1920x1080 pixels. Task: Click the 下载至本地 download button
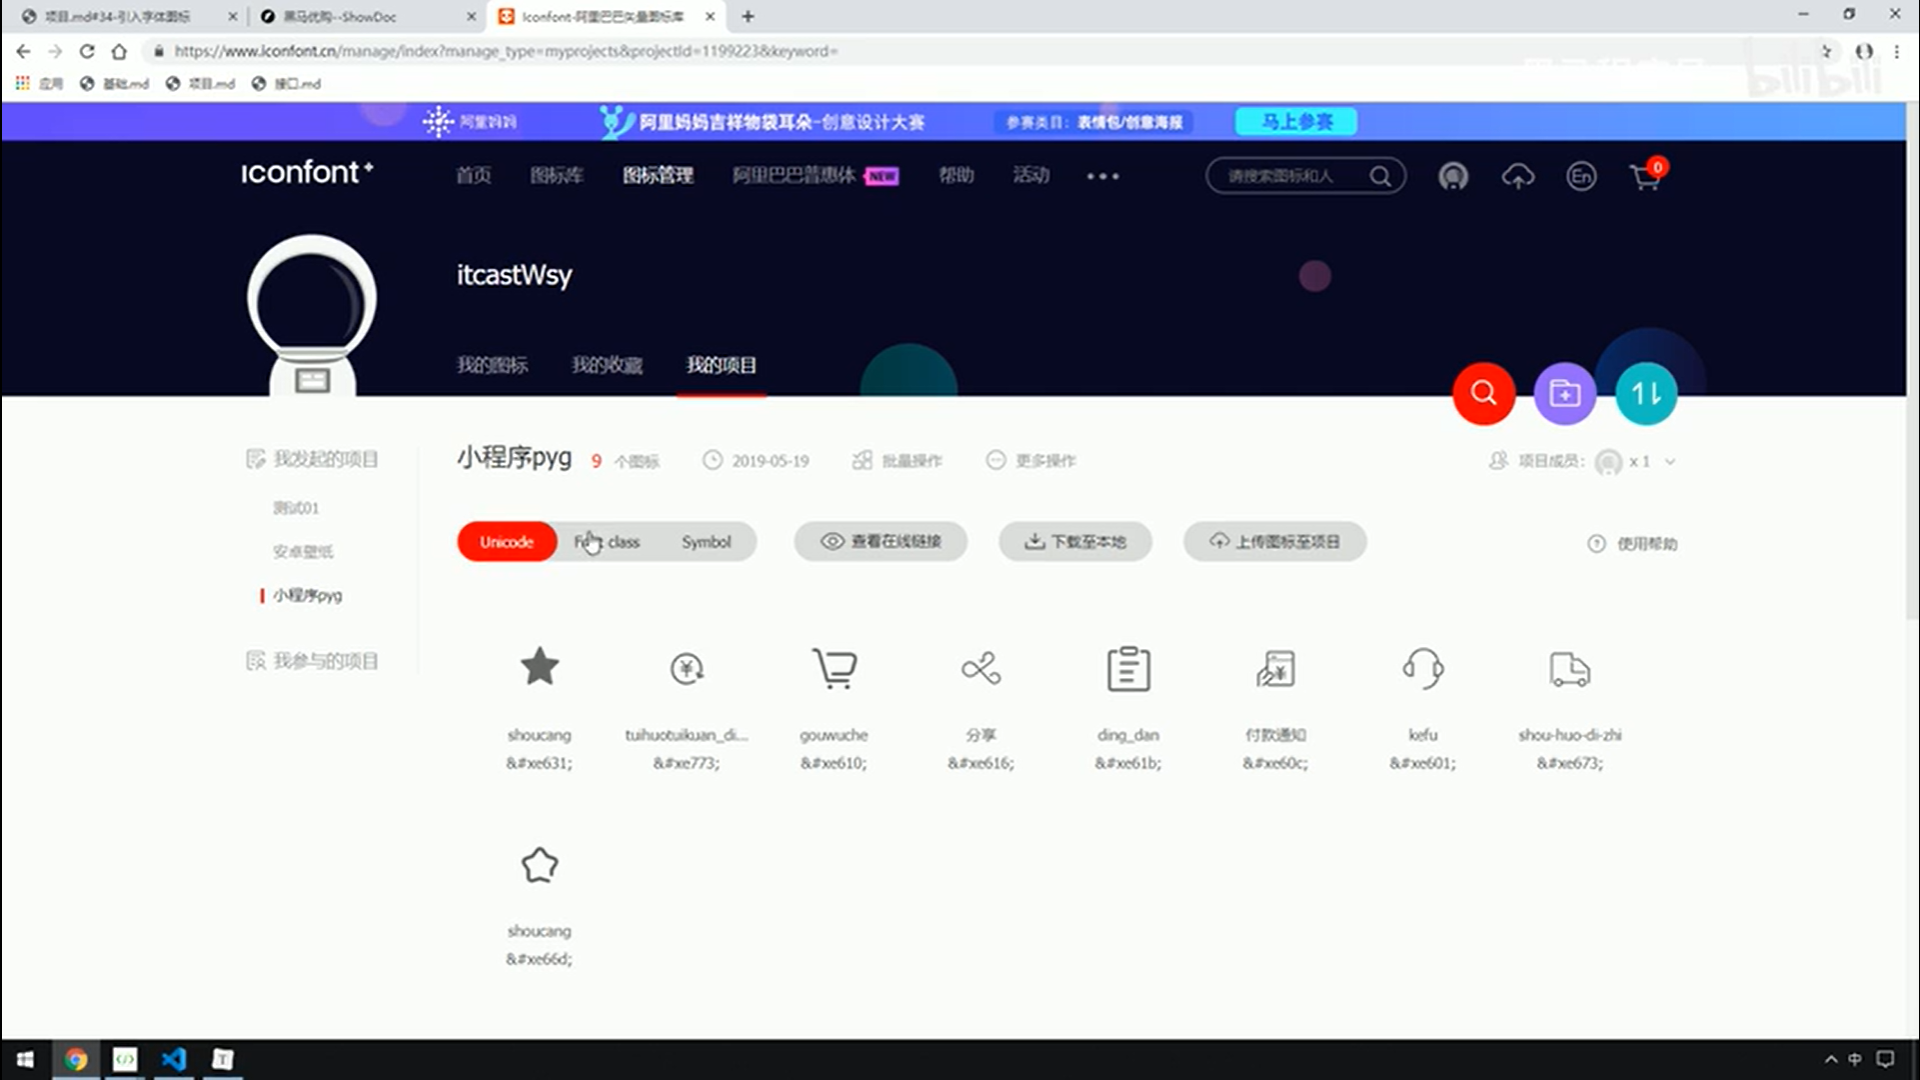tap(1075, 542)
